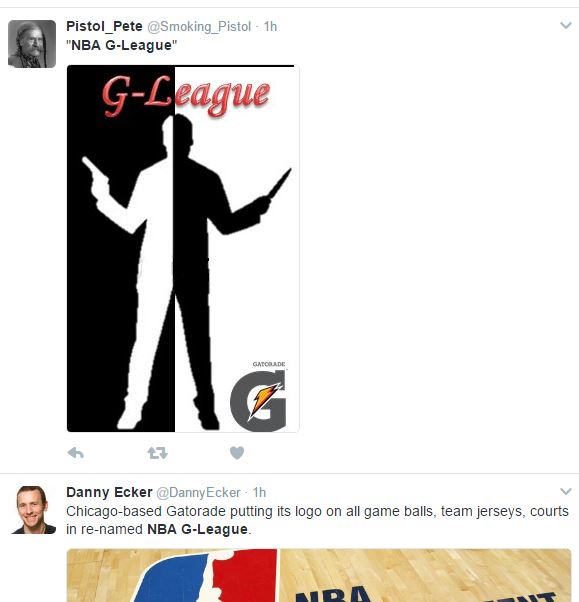Open the 1h timestamp on Danny Ecker's tweet
Viewport: 579px width, 602px height.
[259, 493]
